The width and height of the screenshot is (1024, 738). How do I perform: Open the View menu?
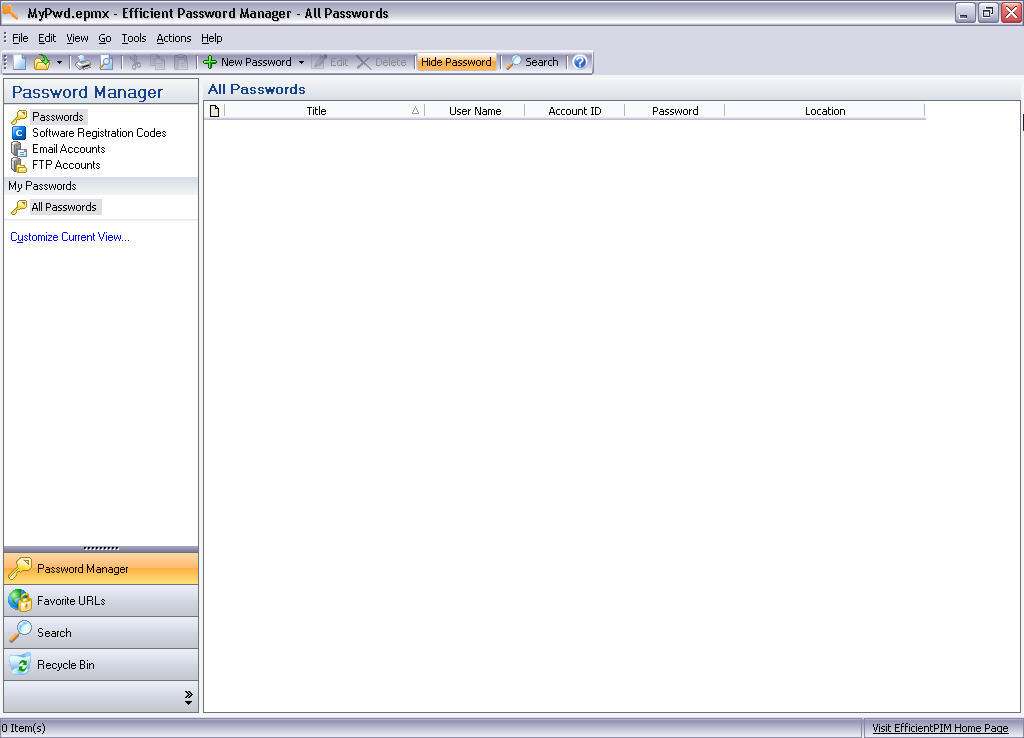point(77,38)
